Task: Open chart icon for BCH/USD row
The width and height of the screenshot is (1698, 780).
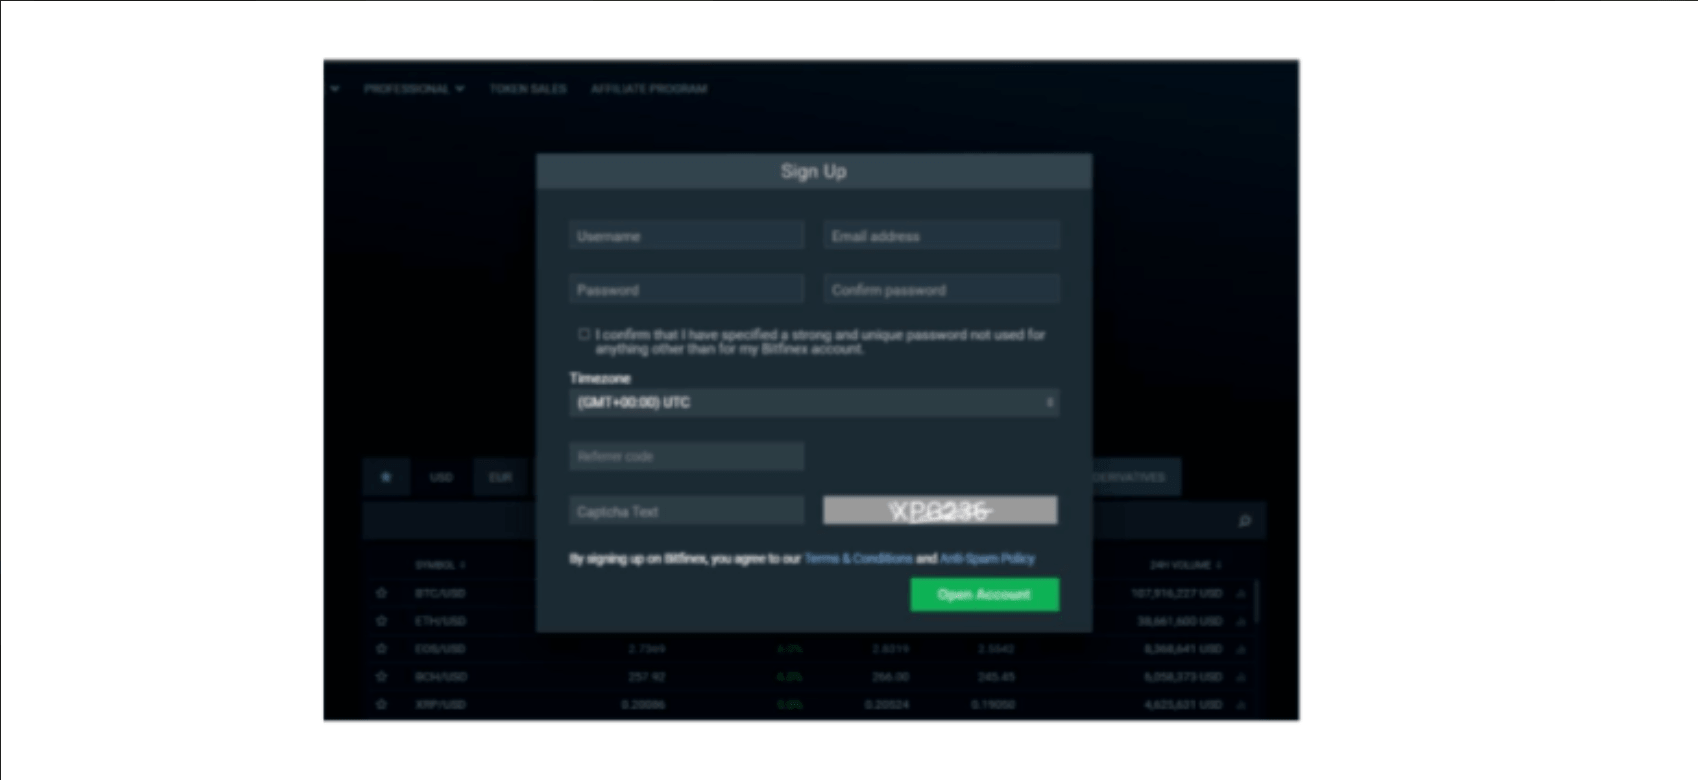Action: (1240, 677)
